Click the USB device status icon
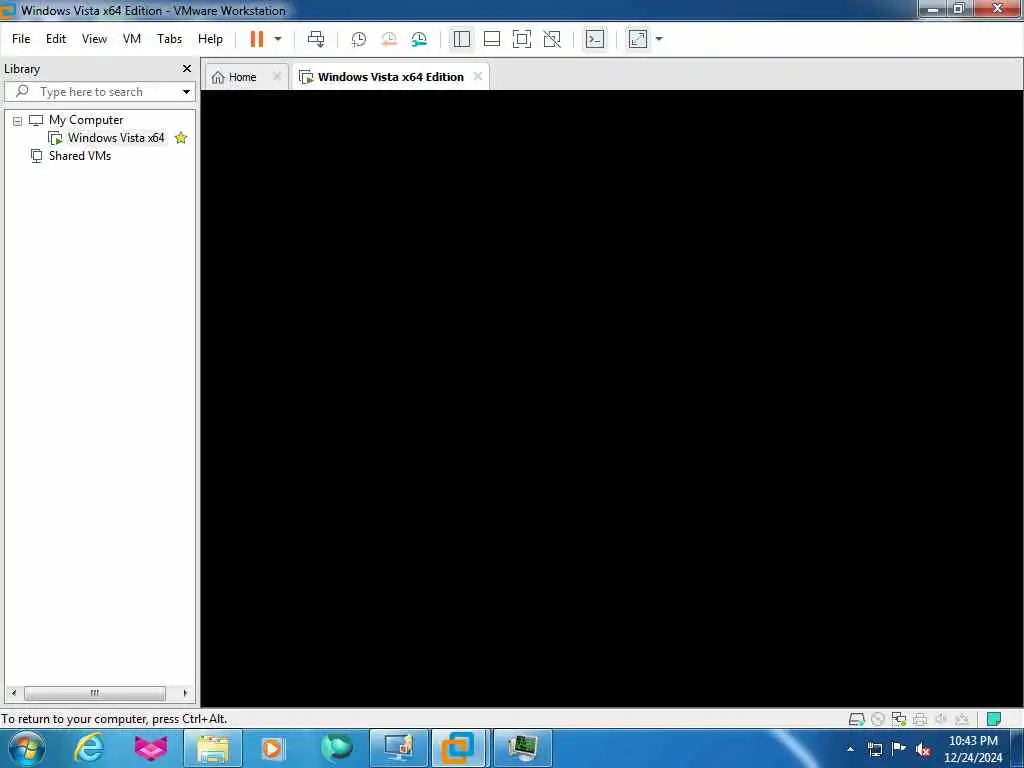This screenshot has width=1024, height=768. [x=962, y=719]
